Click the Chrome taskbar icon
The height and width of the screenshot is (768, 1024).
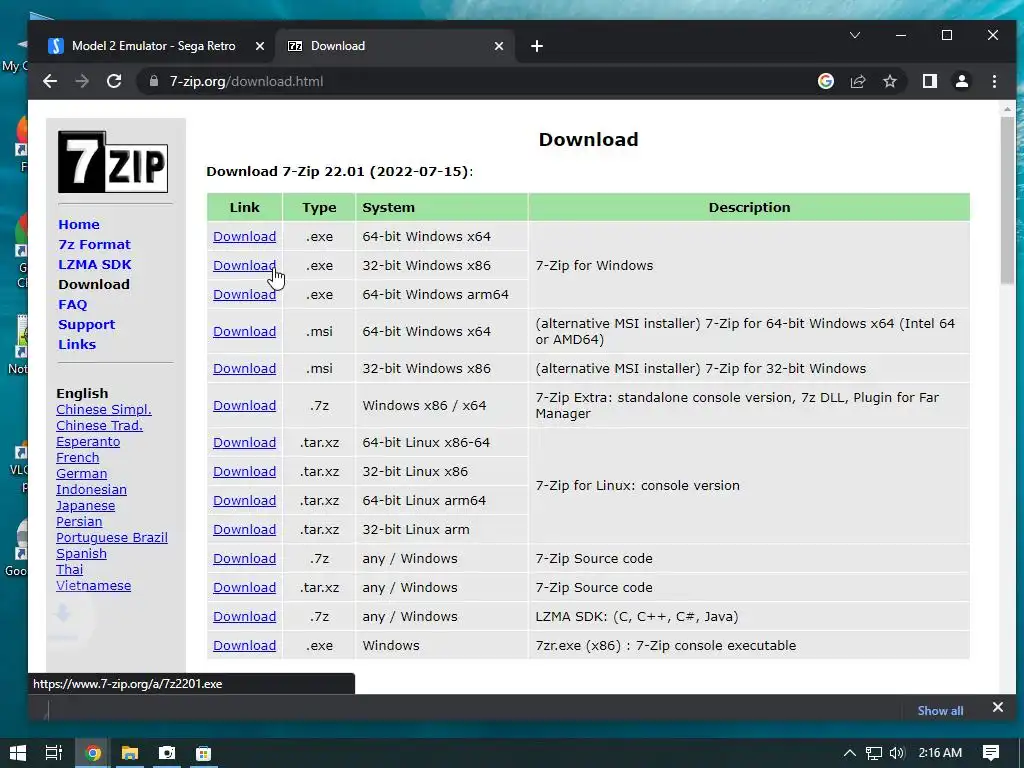pyautogui.click(x=93, y=753)
